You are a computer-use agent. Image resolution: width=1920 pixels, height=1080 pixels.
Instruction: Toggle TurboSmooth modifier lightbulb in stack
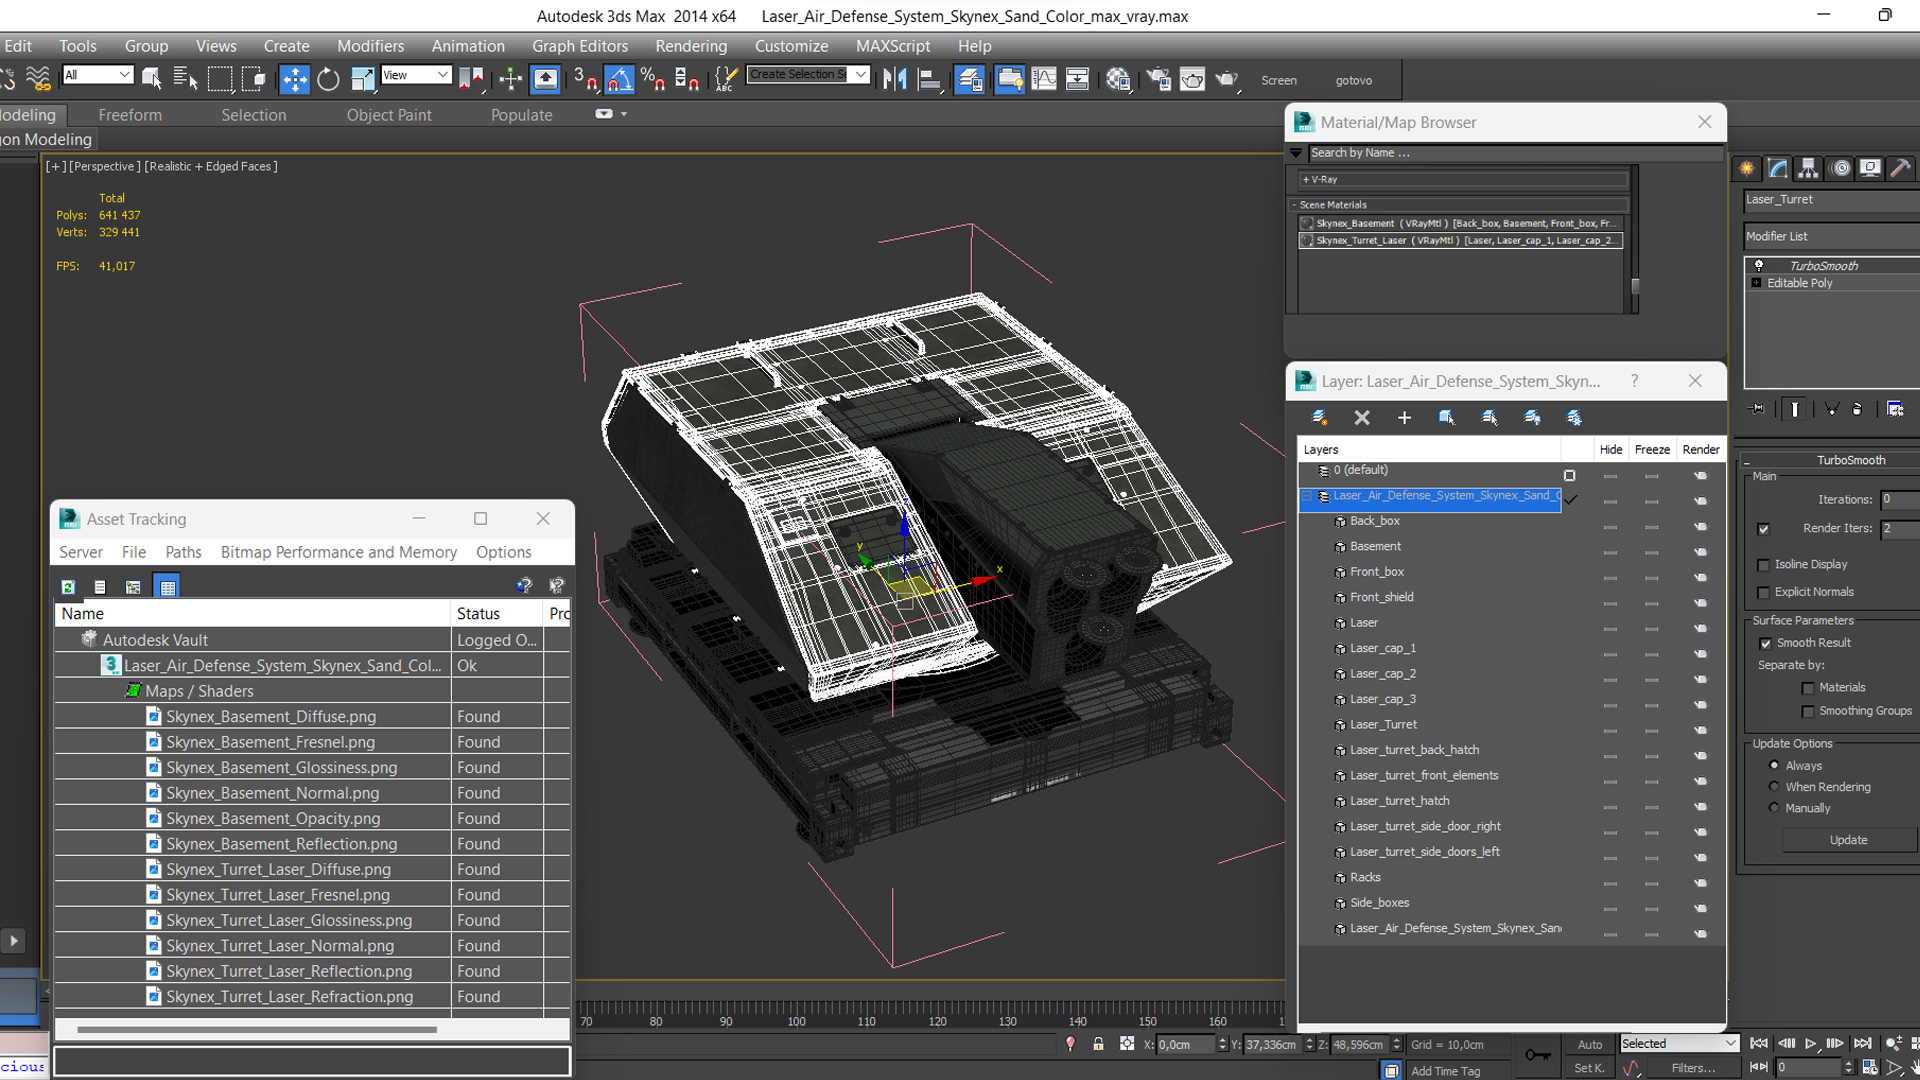click(1758, 265)
